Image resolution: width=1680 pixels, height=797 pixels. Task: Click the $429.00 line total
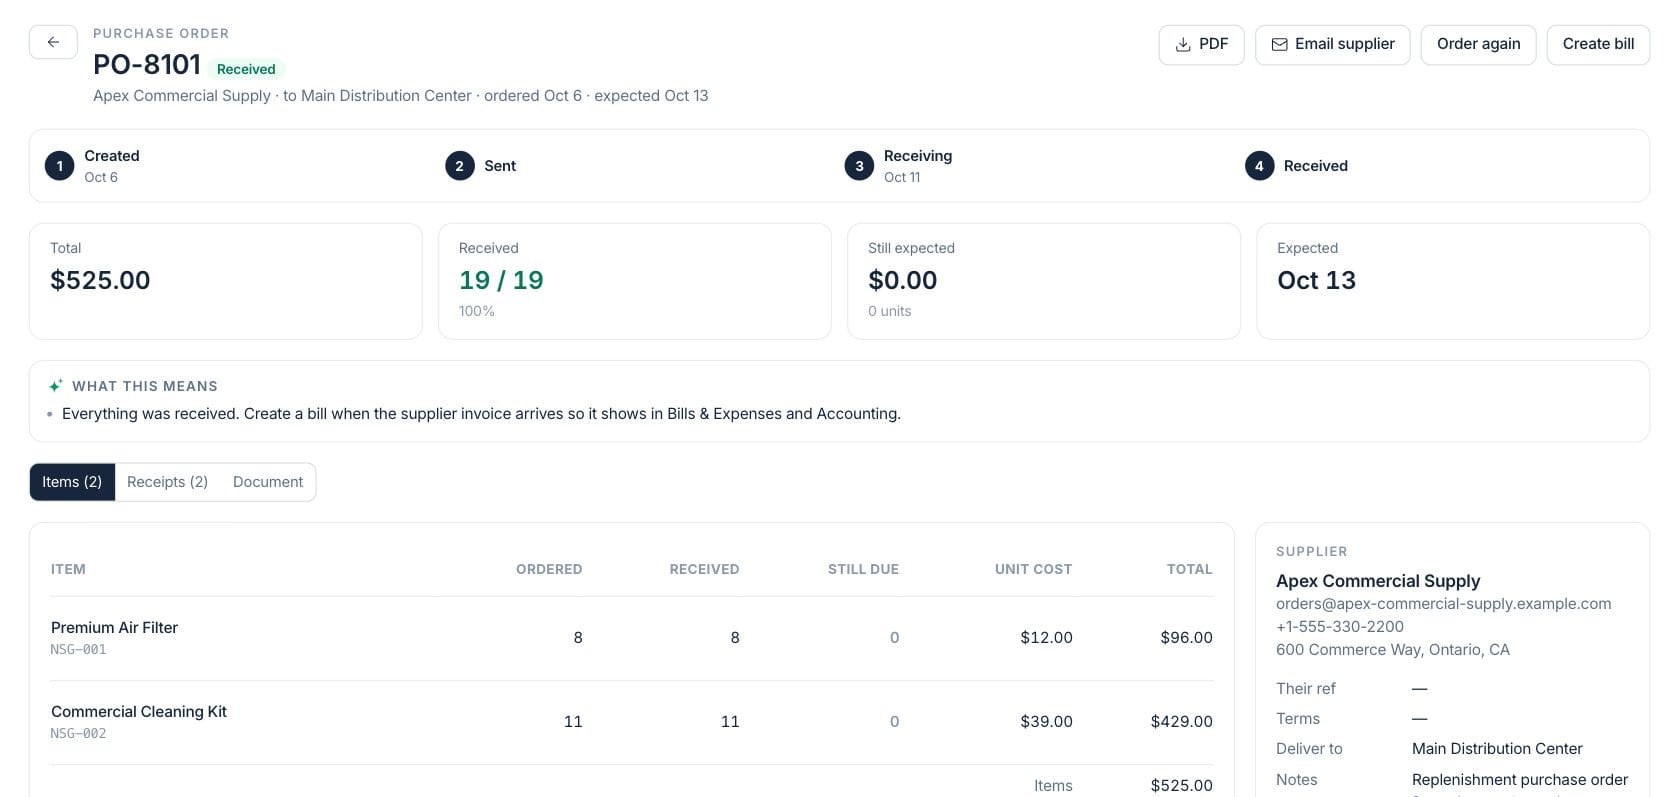(1181, 722)
